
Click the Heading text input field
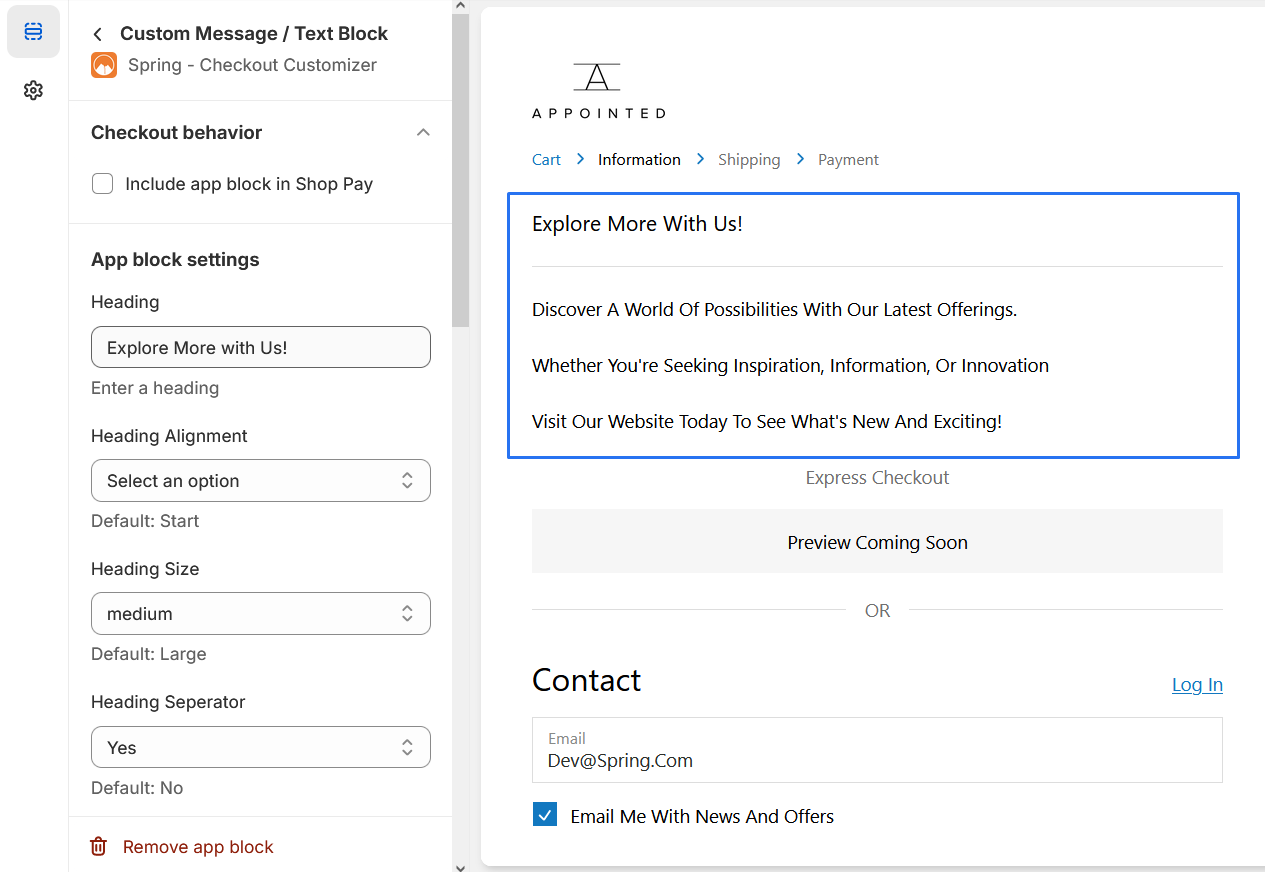260,348
